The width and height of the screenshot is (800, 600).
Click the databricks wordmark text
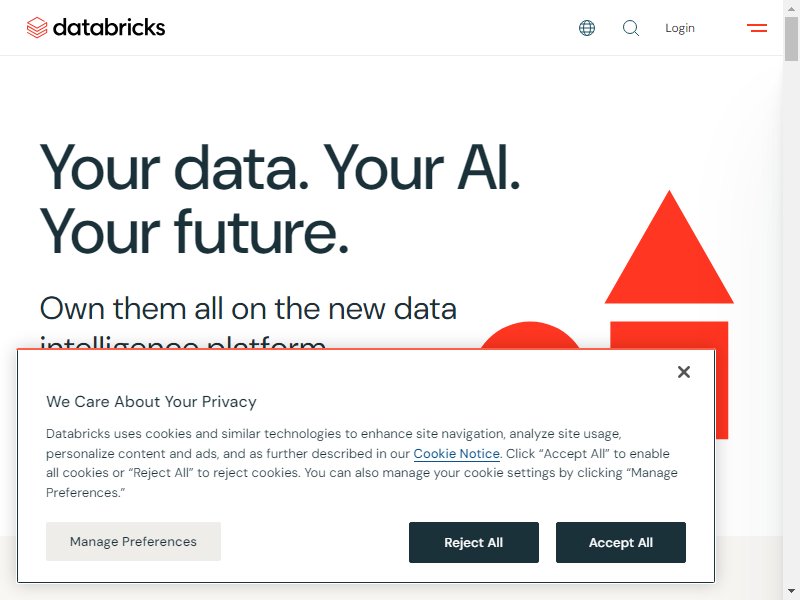point(109,28)
